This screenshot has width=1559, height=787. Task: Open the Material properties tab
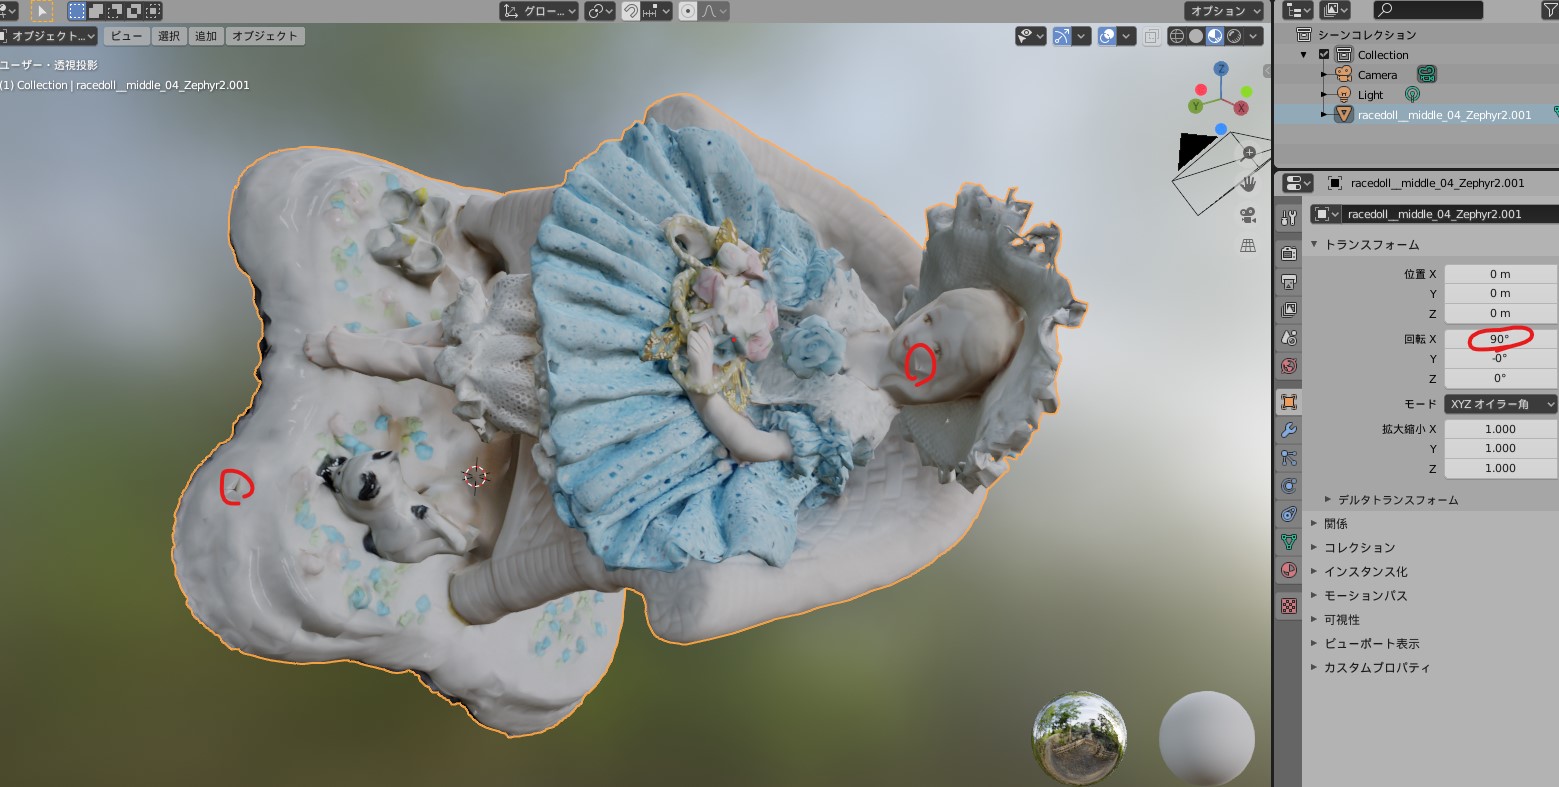coord(1289,571)
